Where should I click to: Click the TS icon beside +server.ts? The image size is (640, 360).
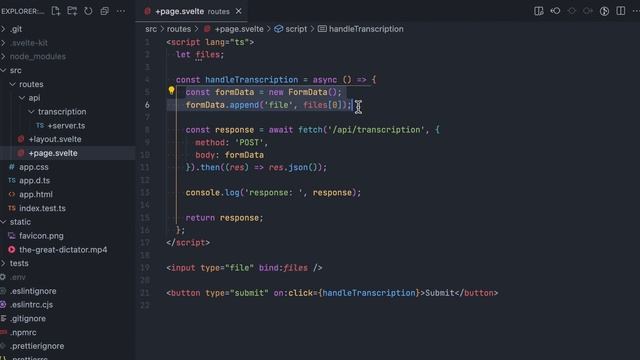[x=40, y=125]
